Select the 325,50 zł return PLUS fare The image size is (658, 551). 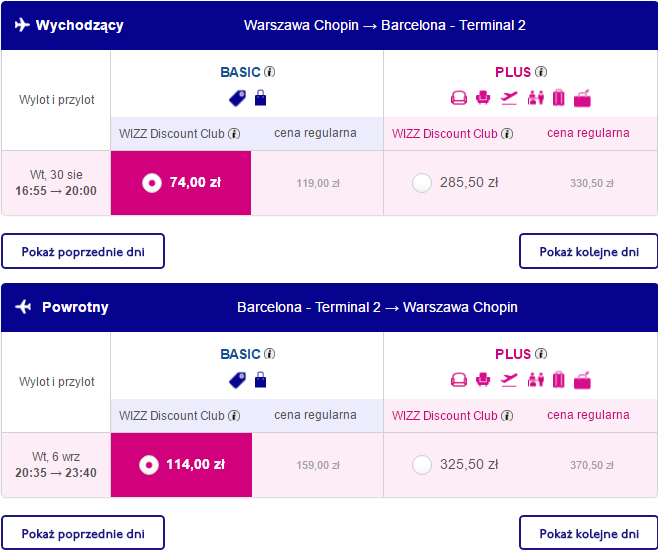422,465
